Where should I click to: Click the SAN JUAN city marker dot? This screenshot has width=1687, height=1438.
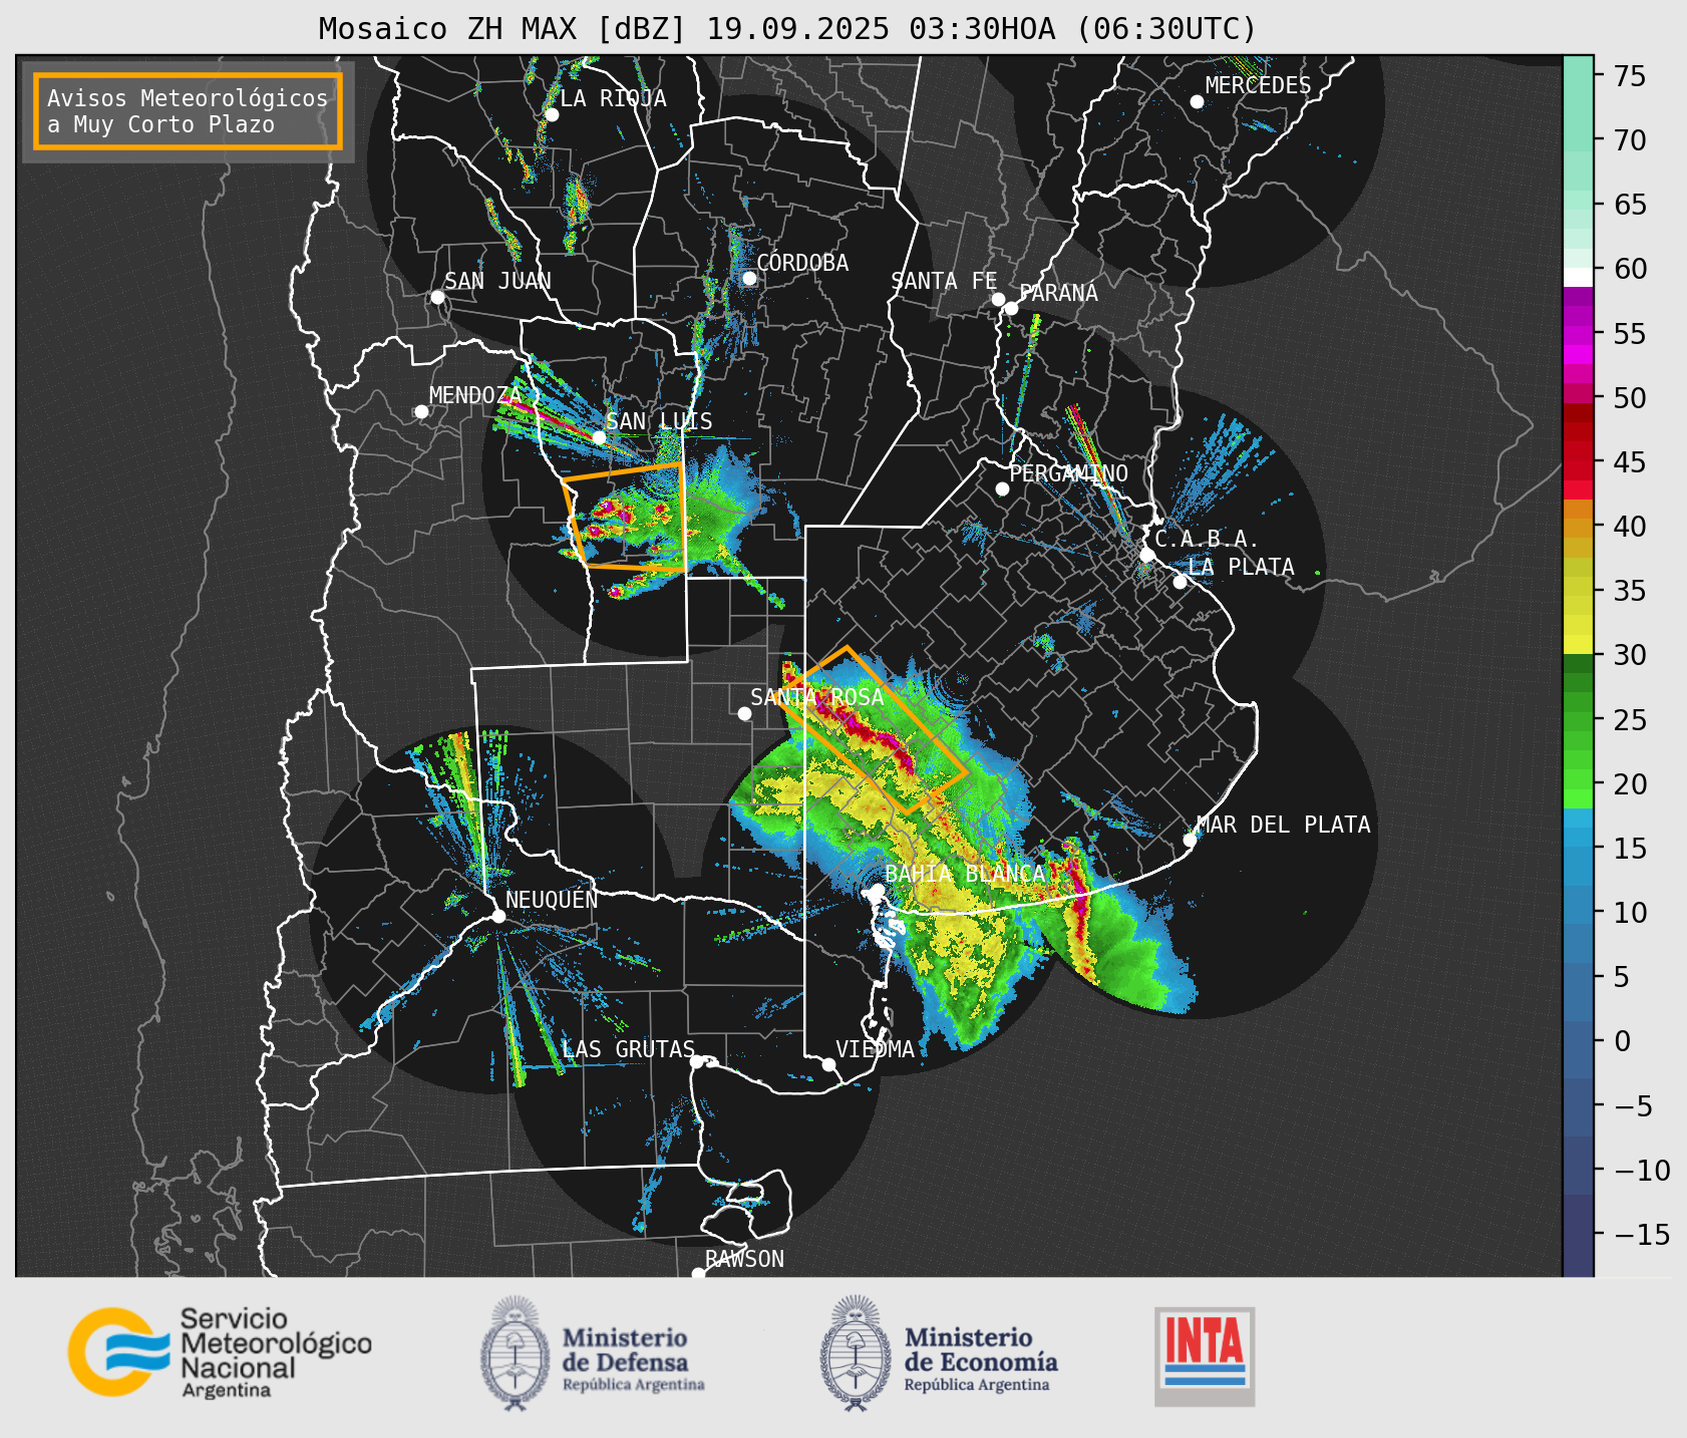click(x=437, y=297)
